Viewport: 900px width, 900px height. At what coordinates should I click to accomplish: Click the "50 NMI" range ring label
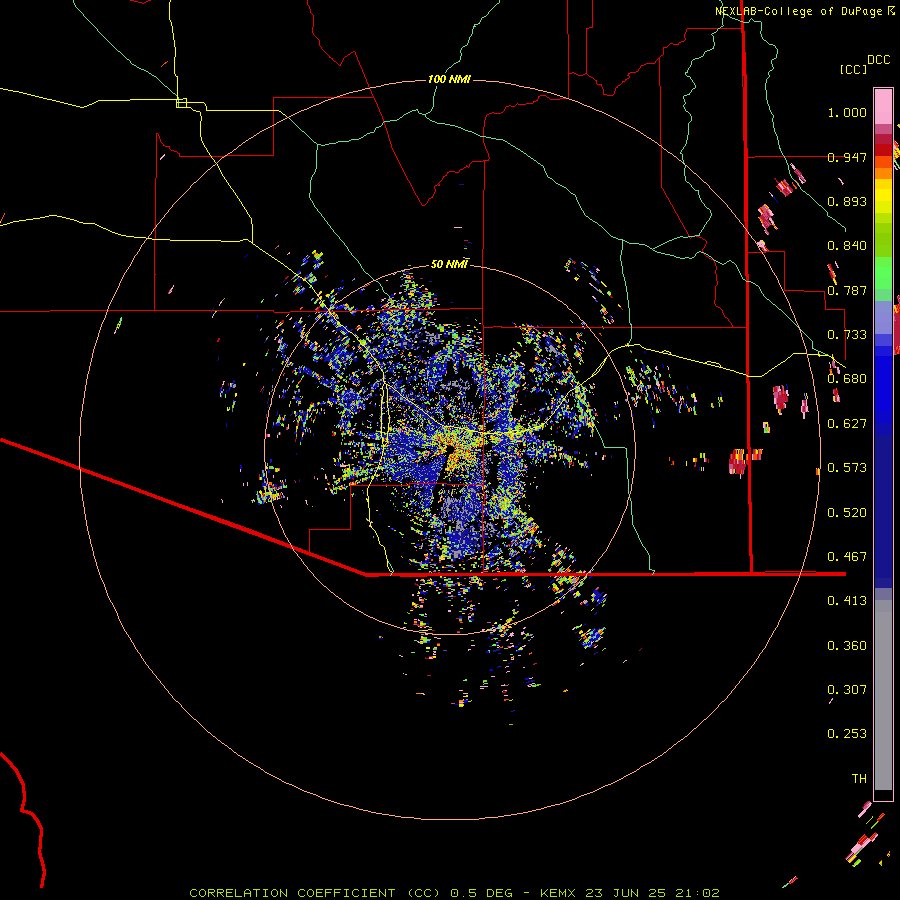(x=449, y=264)
